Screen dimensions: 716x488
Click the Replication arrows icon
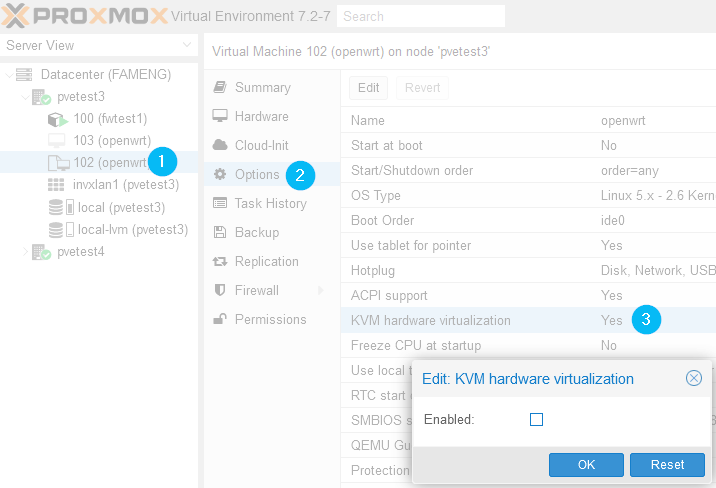(220, 262)
